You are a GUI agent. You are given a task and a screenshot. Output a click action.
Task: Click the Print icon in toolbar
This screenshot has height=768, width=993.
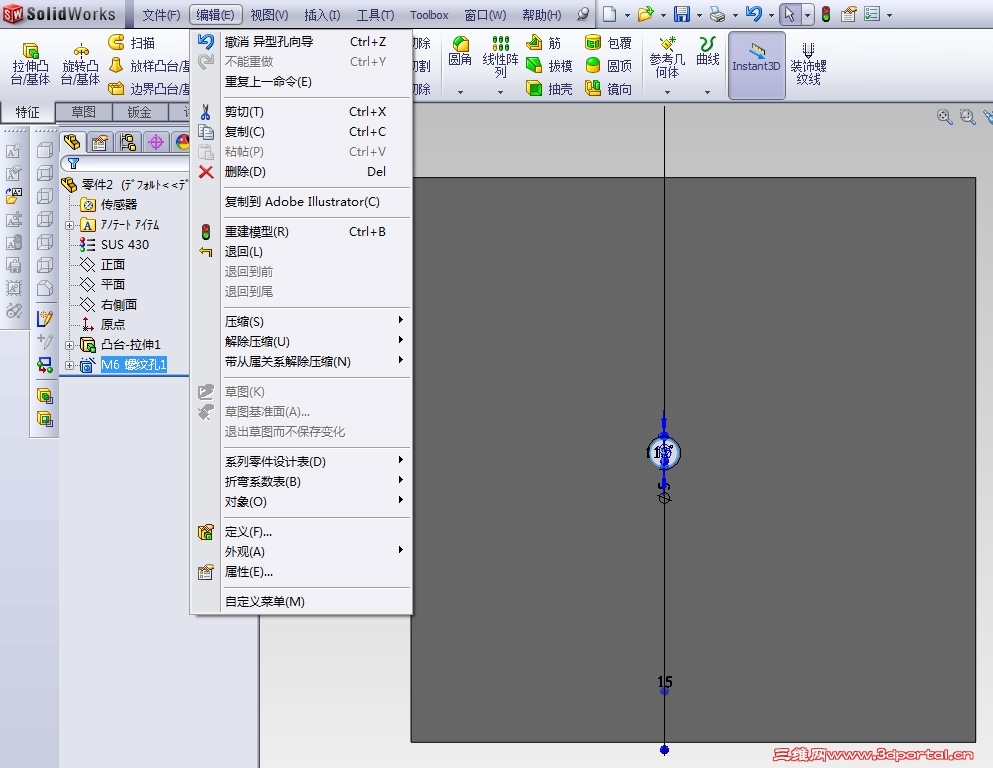tap(718, 14)
